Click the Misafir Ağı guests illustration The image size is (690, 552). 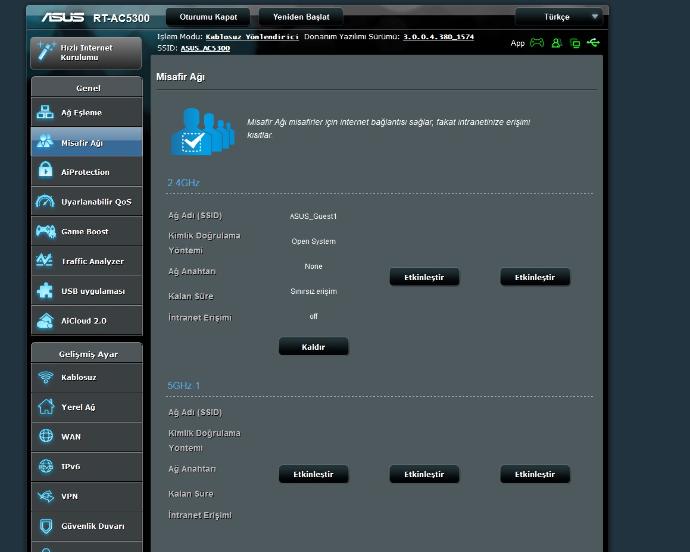(202, 132)
